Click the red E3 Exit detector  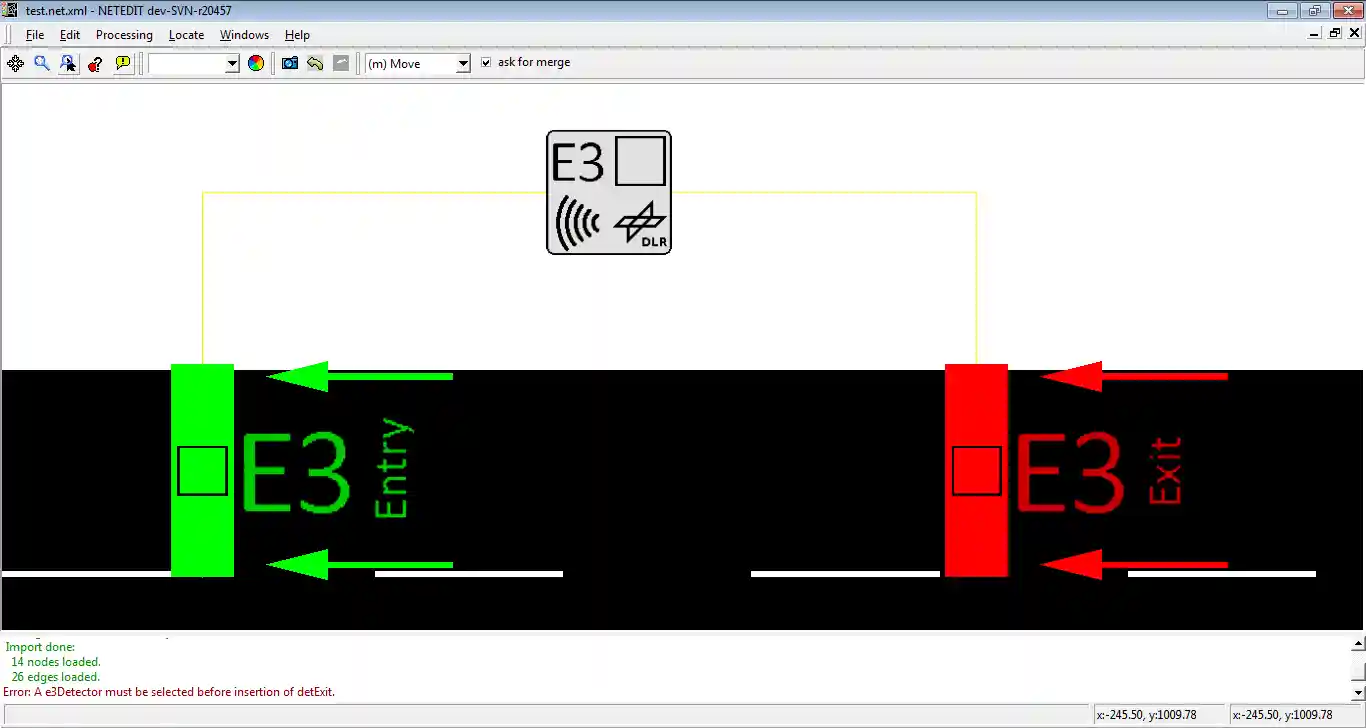click(x=976, y=470)
